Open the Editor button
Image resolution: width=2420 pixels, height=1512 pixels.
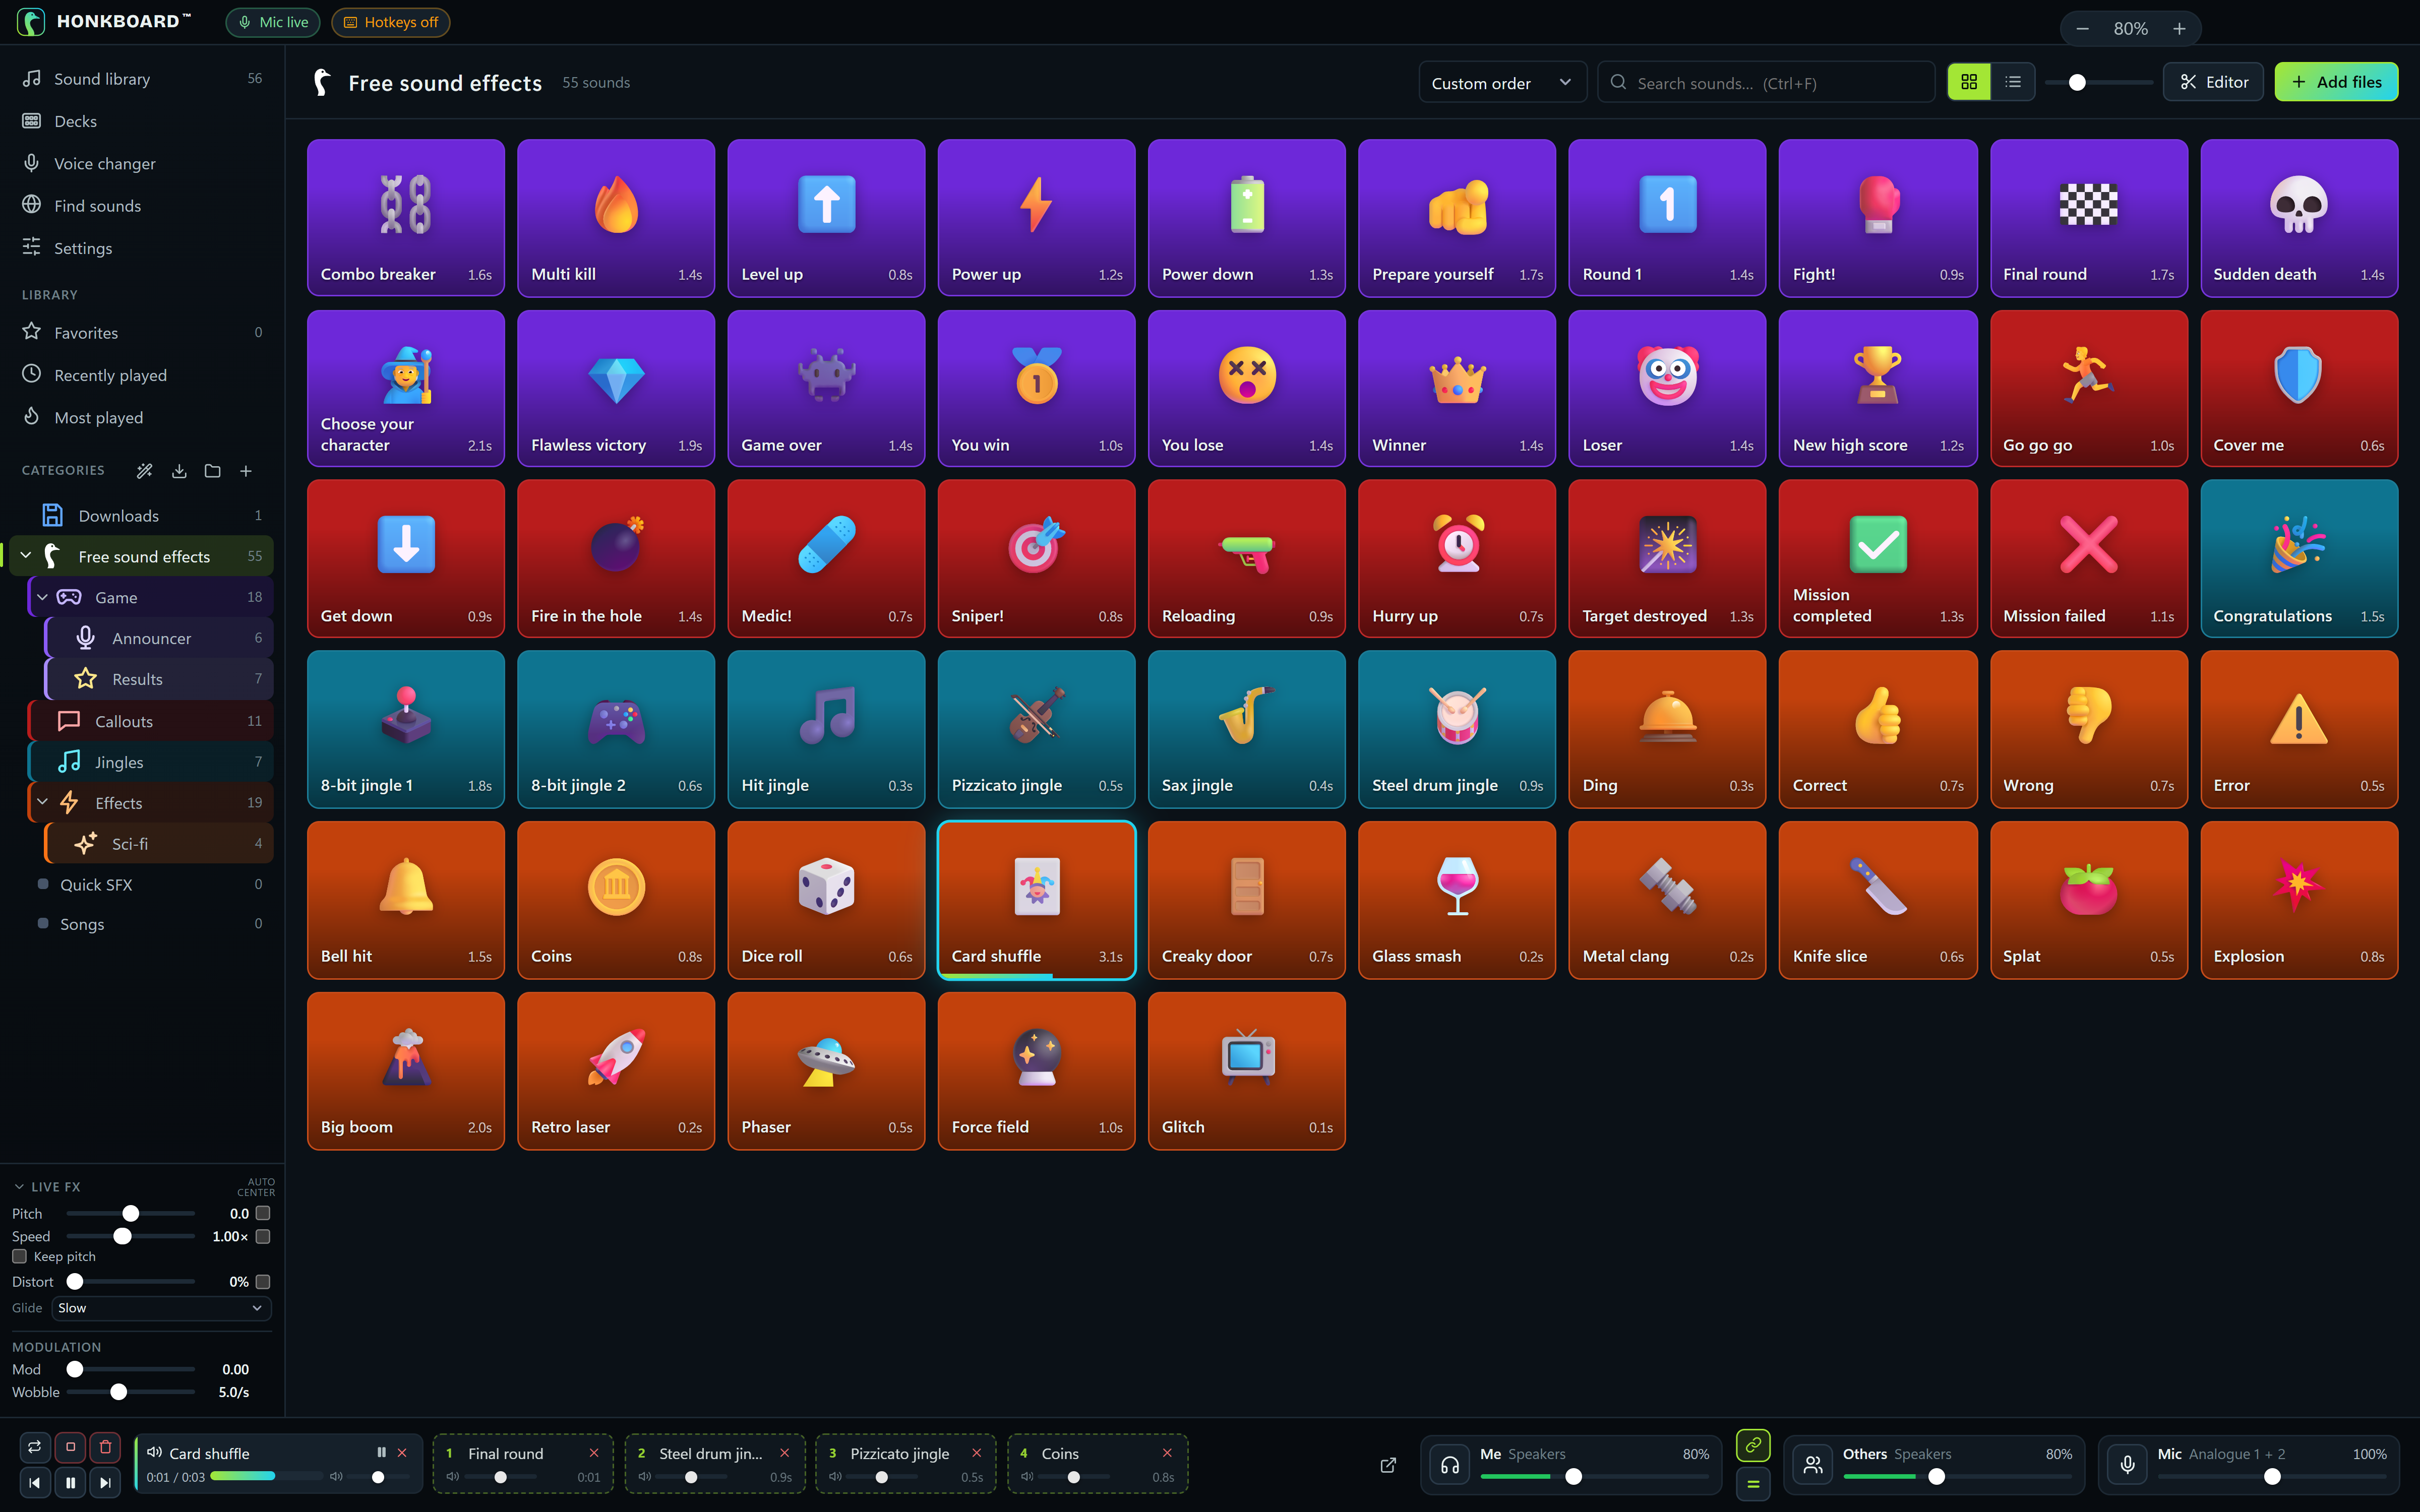coord(2213,82)
